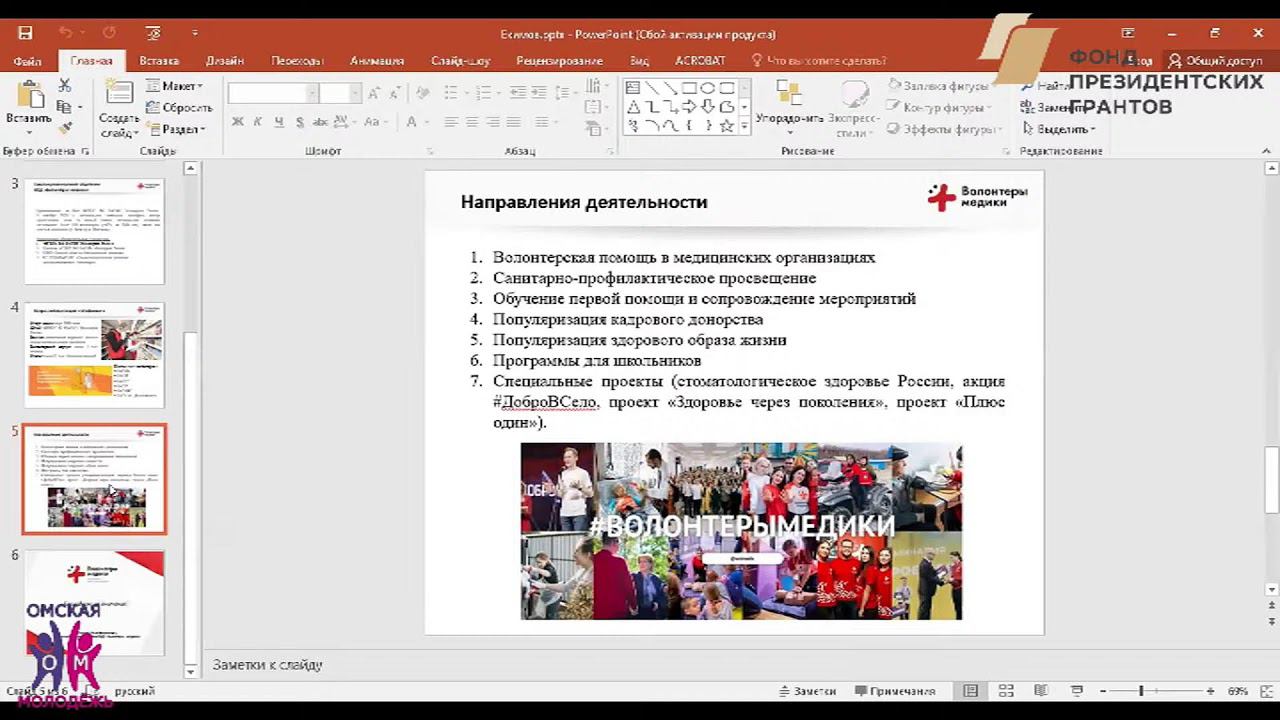The height and width of the screenshot is (720, 1280).
Task: Click the Cut scissors icon
Action: pos(65,86)
